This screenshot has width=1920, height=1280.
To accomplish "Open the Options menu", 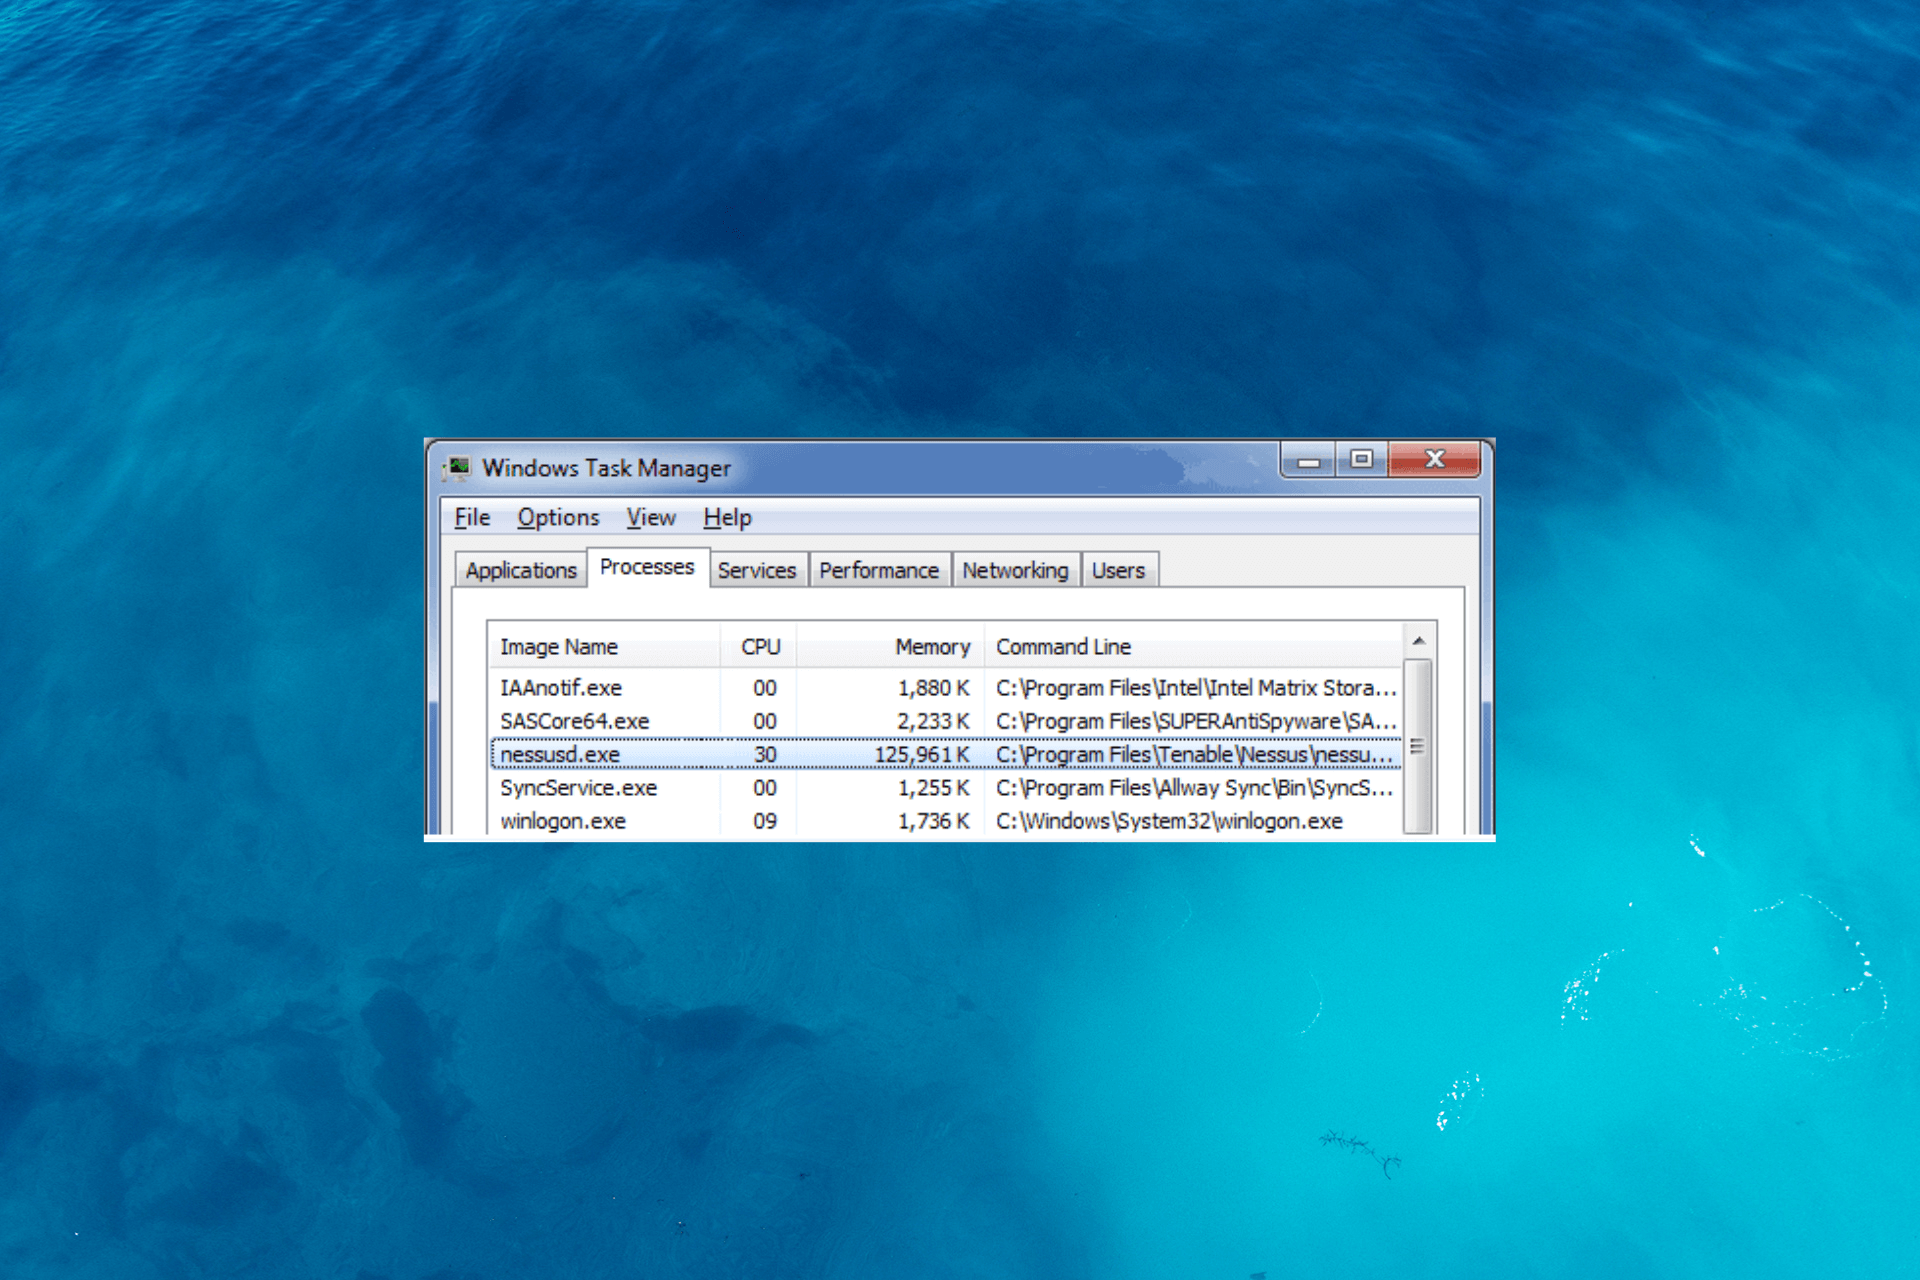I will point(558,518).
